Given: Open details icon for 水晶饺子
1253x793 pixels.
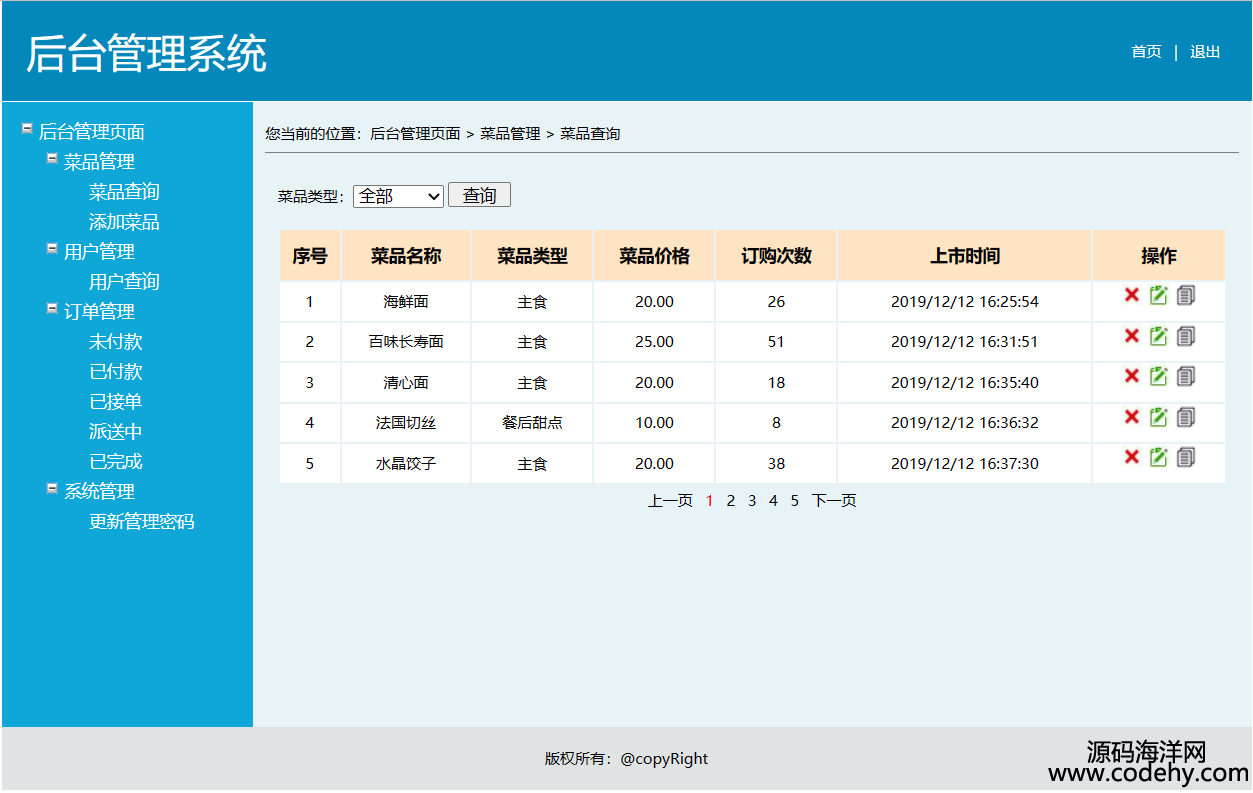Looking at the screenshot, I should 1186,457.
